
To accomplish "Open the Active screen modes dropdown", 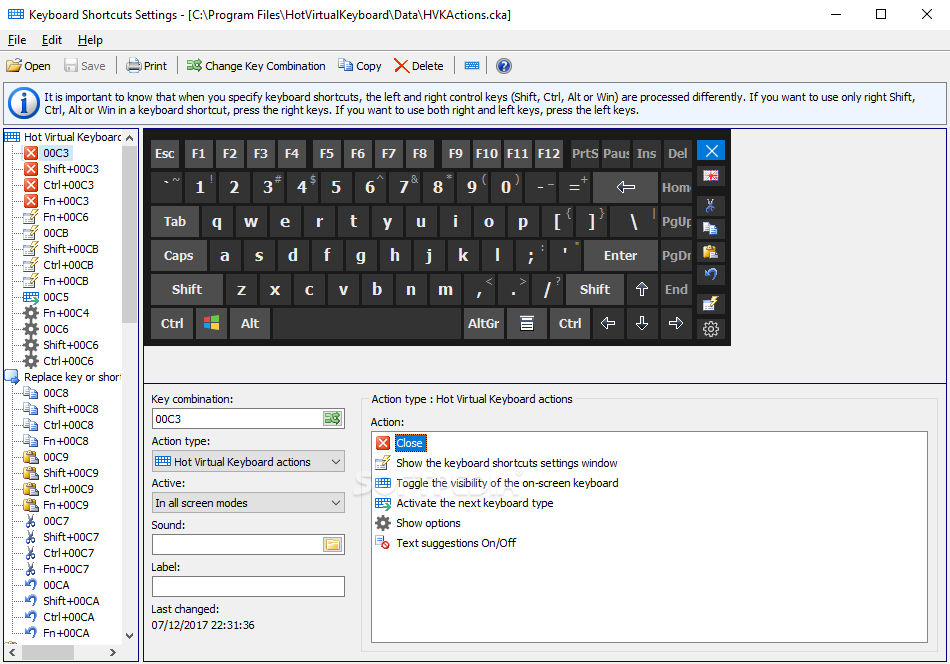I will tap(248, 503).
